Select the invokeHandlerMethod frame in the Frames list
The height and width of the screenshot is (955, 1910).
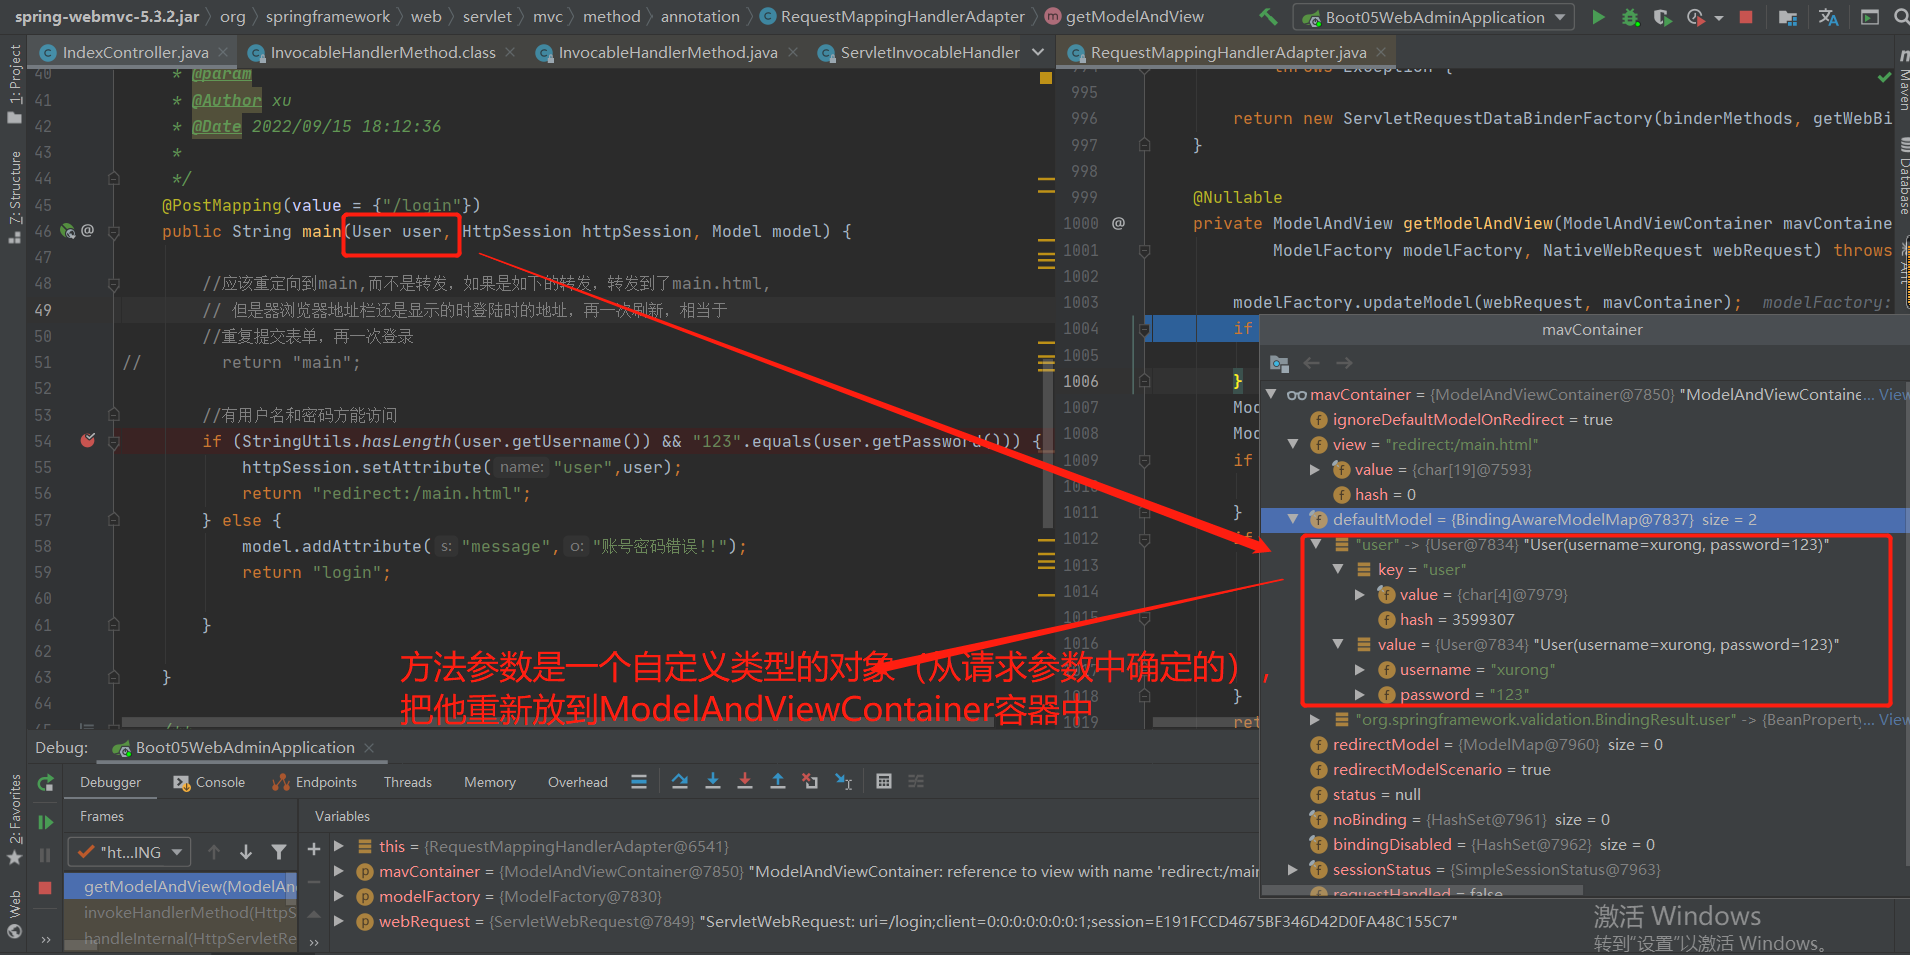182,912
